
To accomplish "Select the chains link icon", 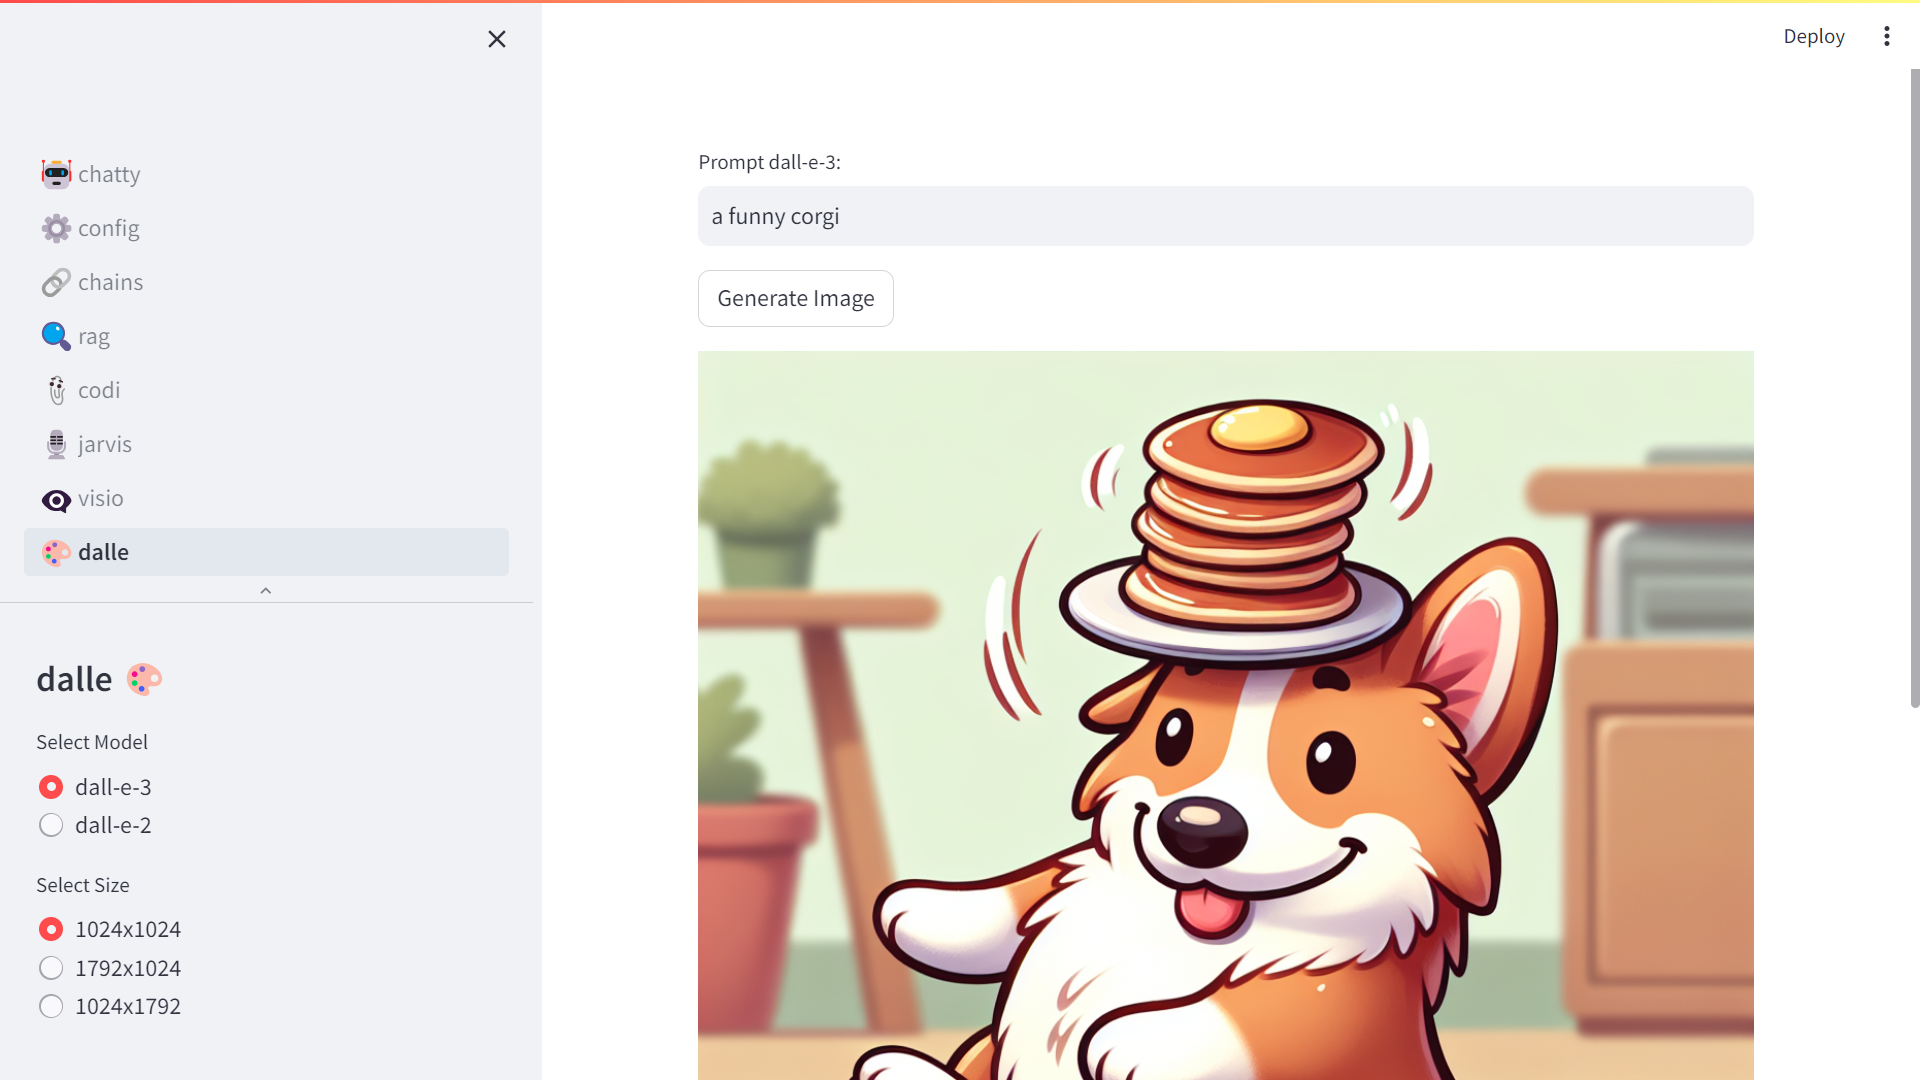I will point(56,282).
